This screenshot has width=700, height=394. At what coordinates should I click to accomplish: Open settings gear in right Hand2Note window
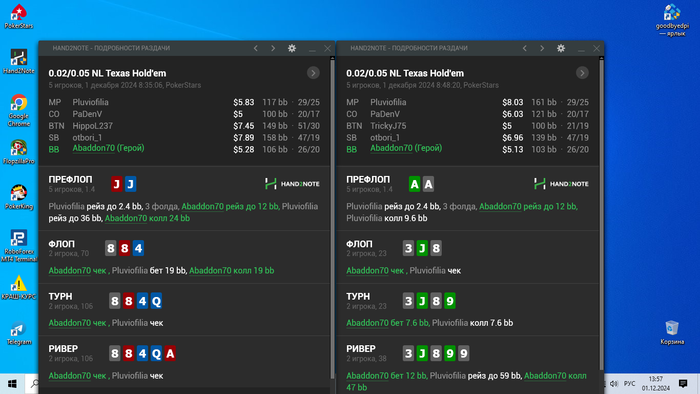click(x=561, y=48)
